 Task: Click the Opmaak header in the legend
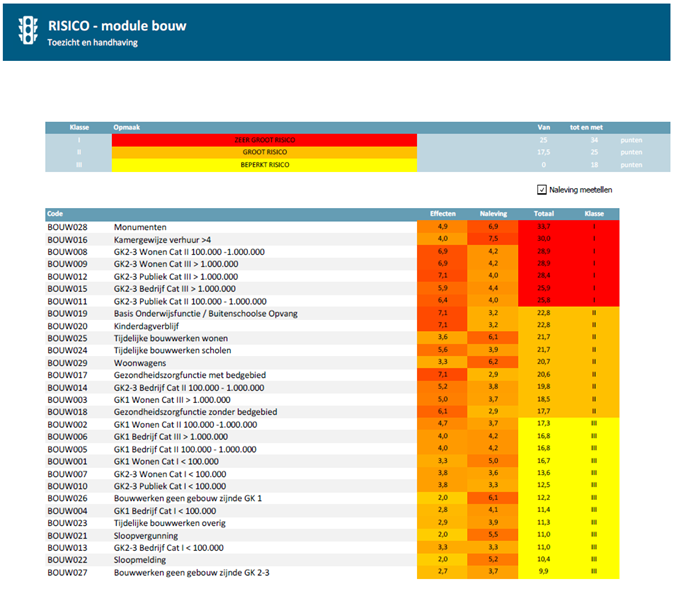[x=126, y=128]
